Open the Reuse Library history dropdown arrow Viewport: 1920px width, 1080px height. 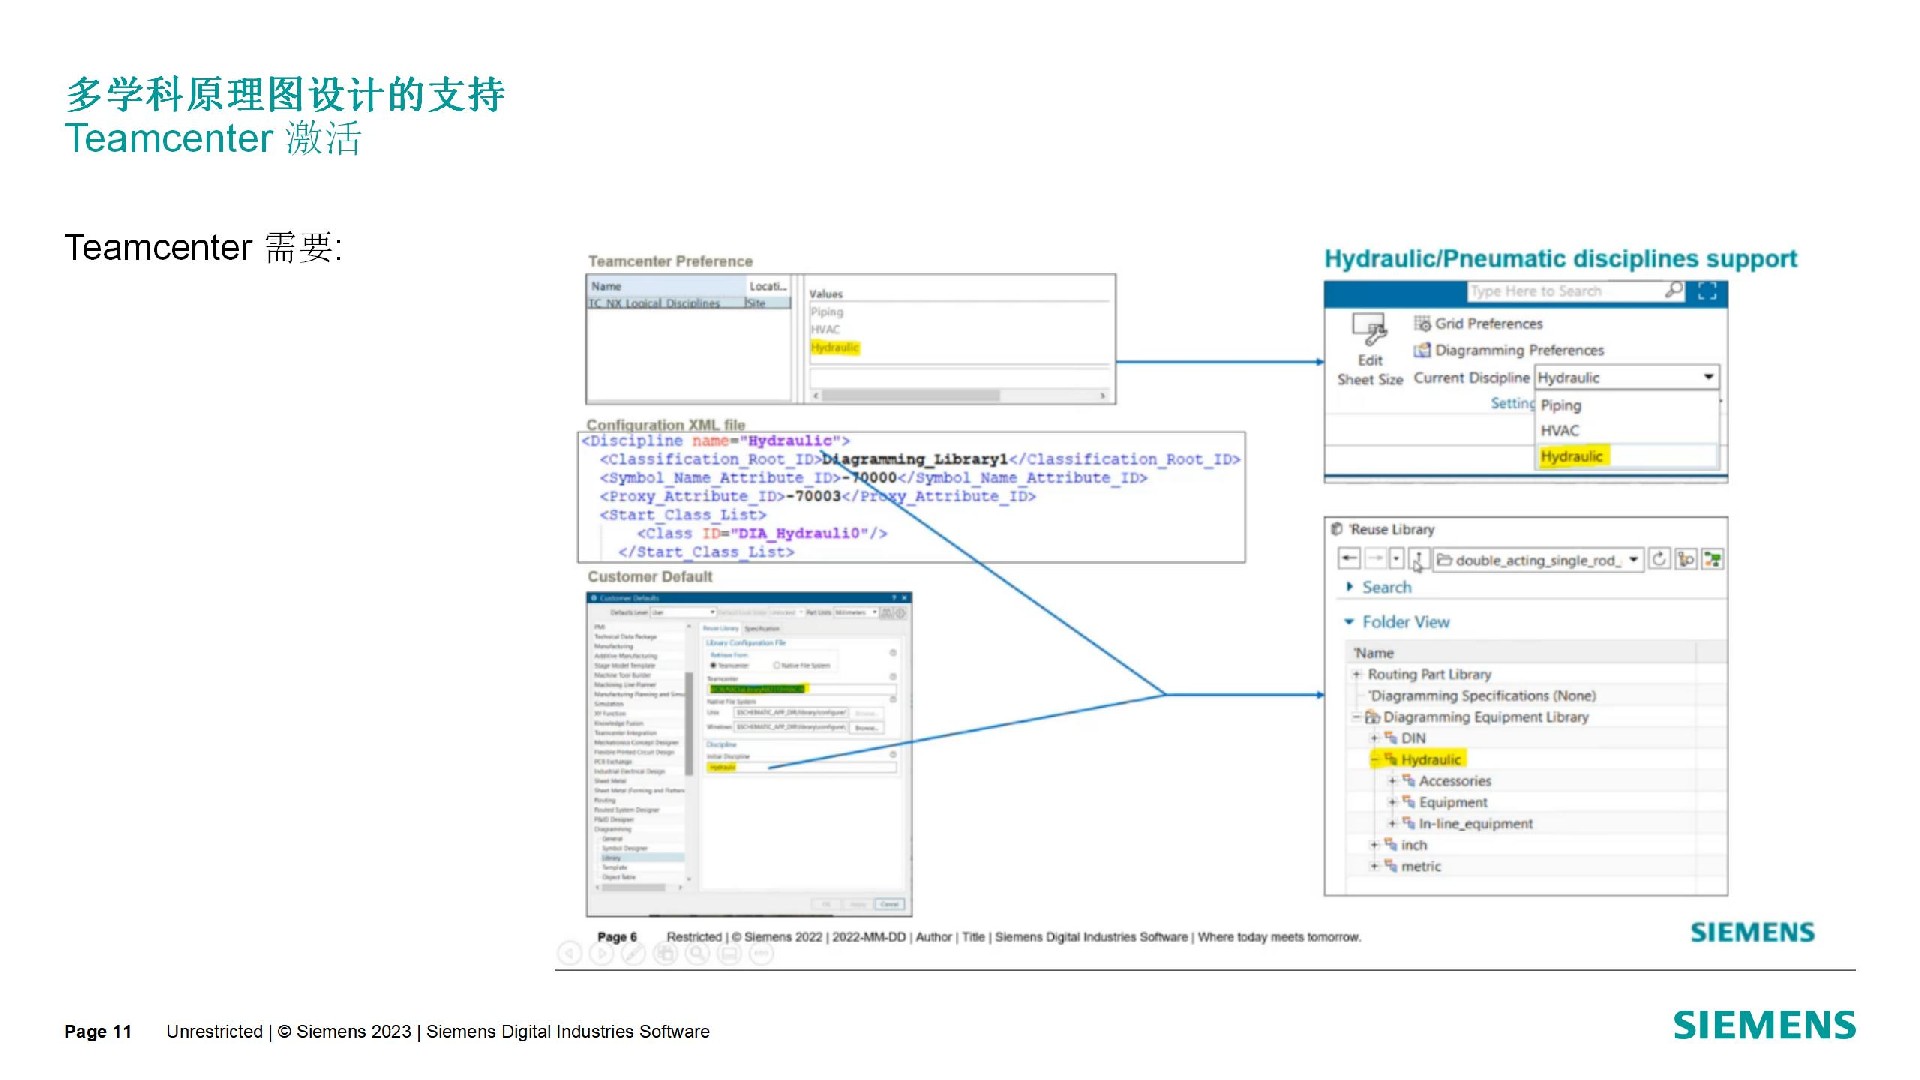coord(1396,559)
